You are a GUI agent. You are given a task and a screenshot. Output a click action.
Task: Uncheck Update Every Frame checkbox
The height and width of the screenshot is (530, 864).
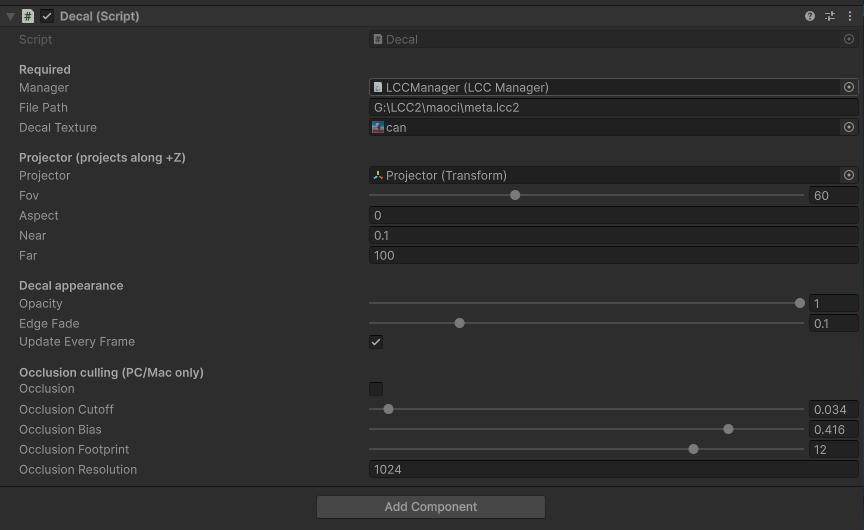click(x=376, y=342)
